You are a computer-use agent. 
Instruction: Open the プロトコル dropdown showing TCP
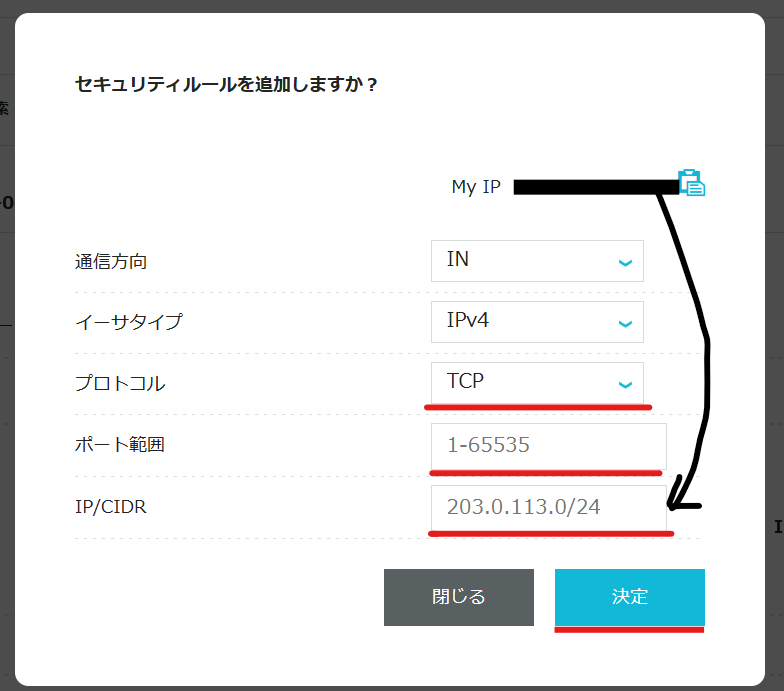[536, 383]
